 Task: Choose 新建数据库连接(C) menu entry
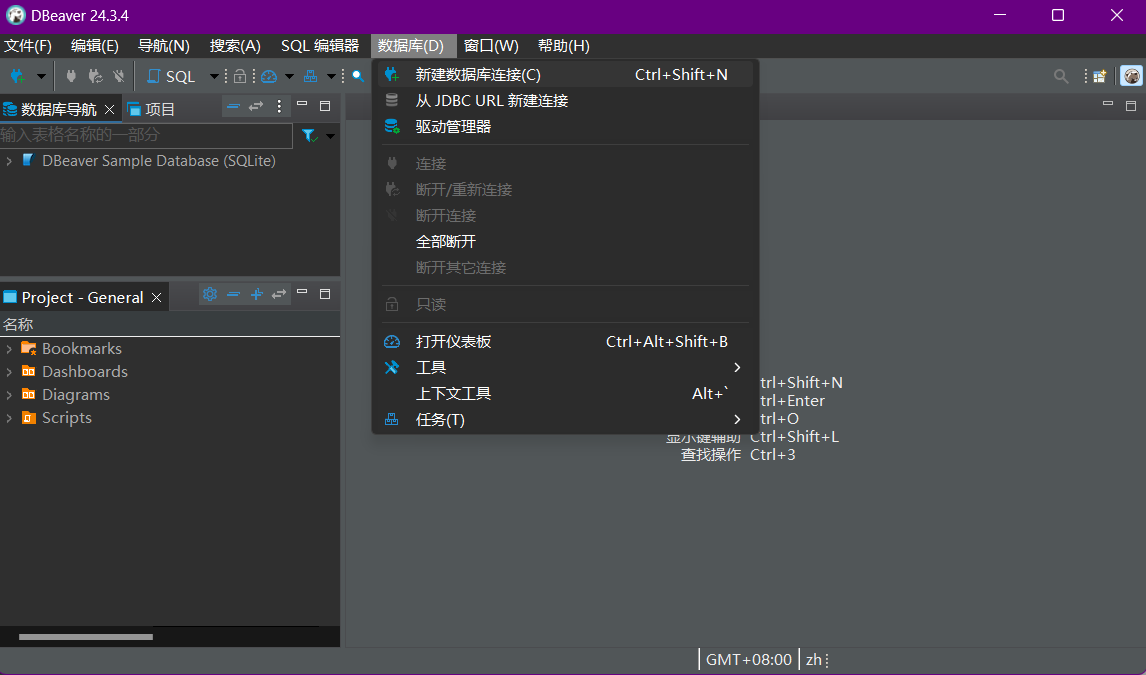[x=565, y=75]
